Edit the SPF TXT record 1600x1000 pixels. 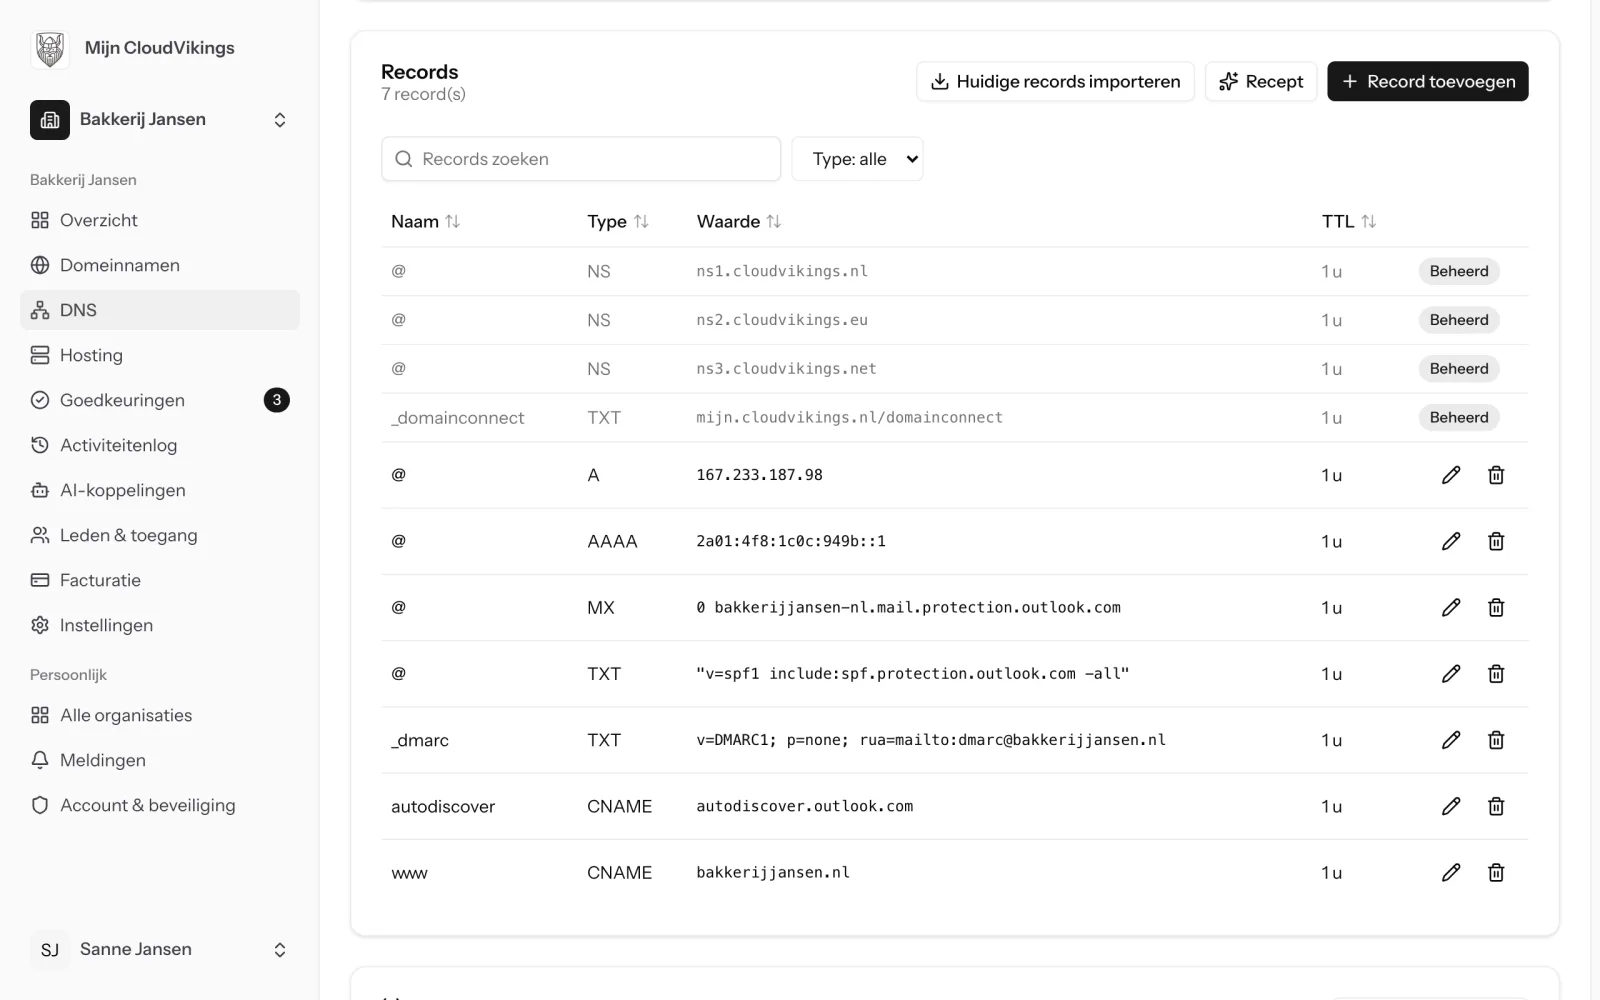(1451, 674)
